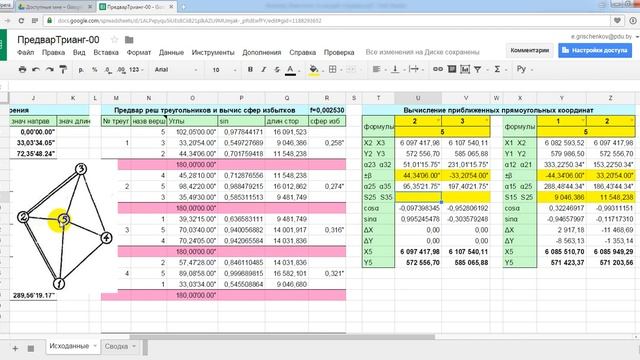Click the browser bookmark heart icon
Viewport: 640px width, 360px height.
pyautogui.click(x=617, y=20)
